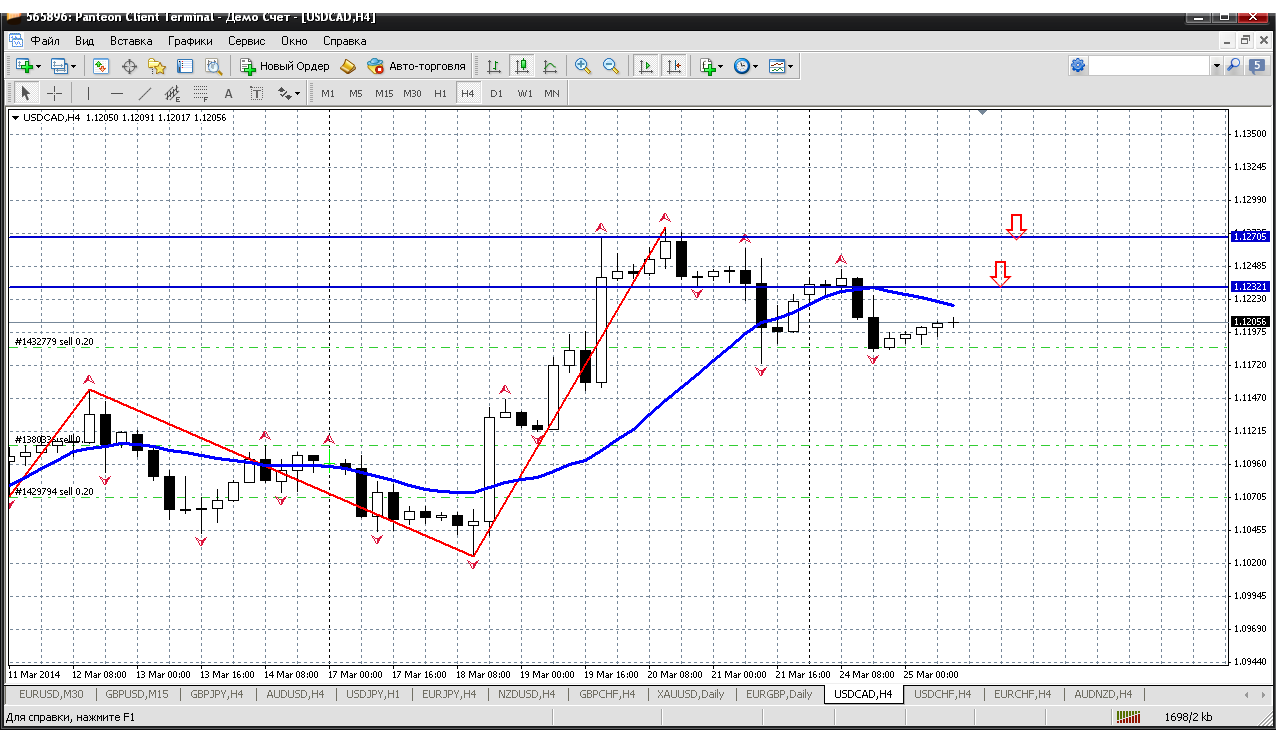Switch to M30 timeframe
Screen dimensions: 1277x730
[412, 93]
